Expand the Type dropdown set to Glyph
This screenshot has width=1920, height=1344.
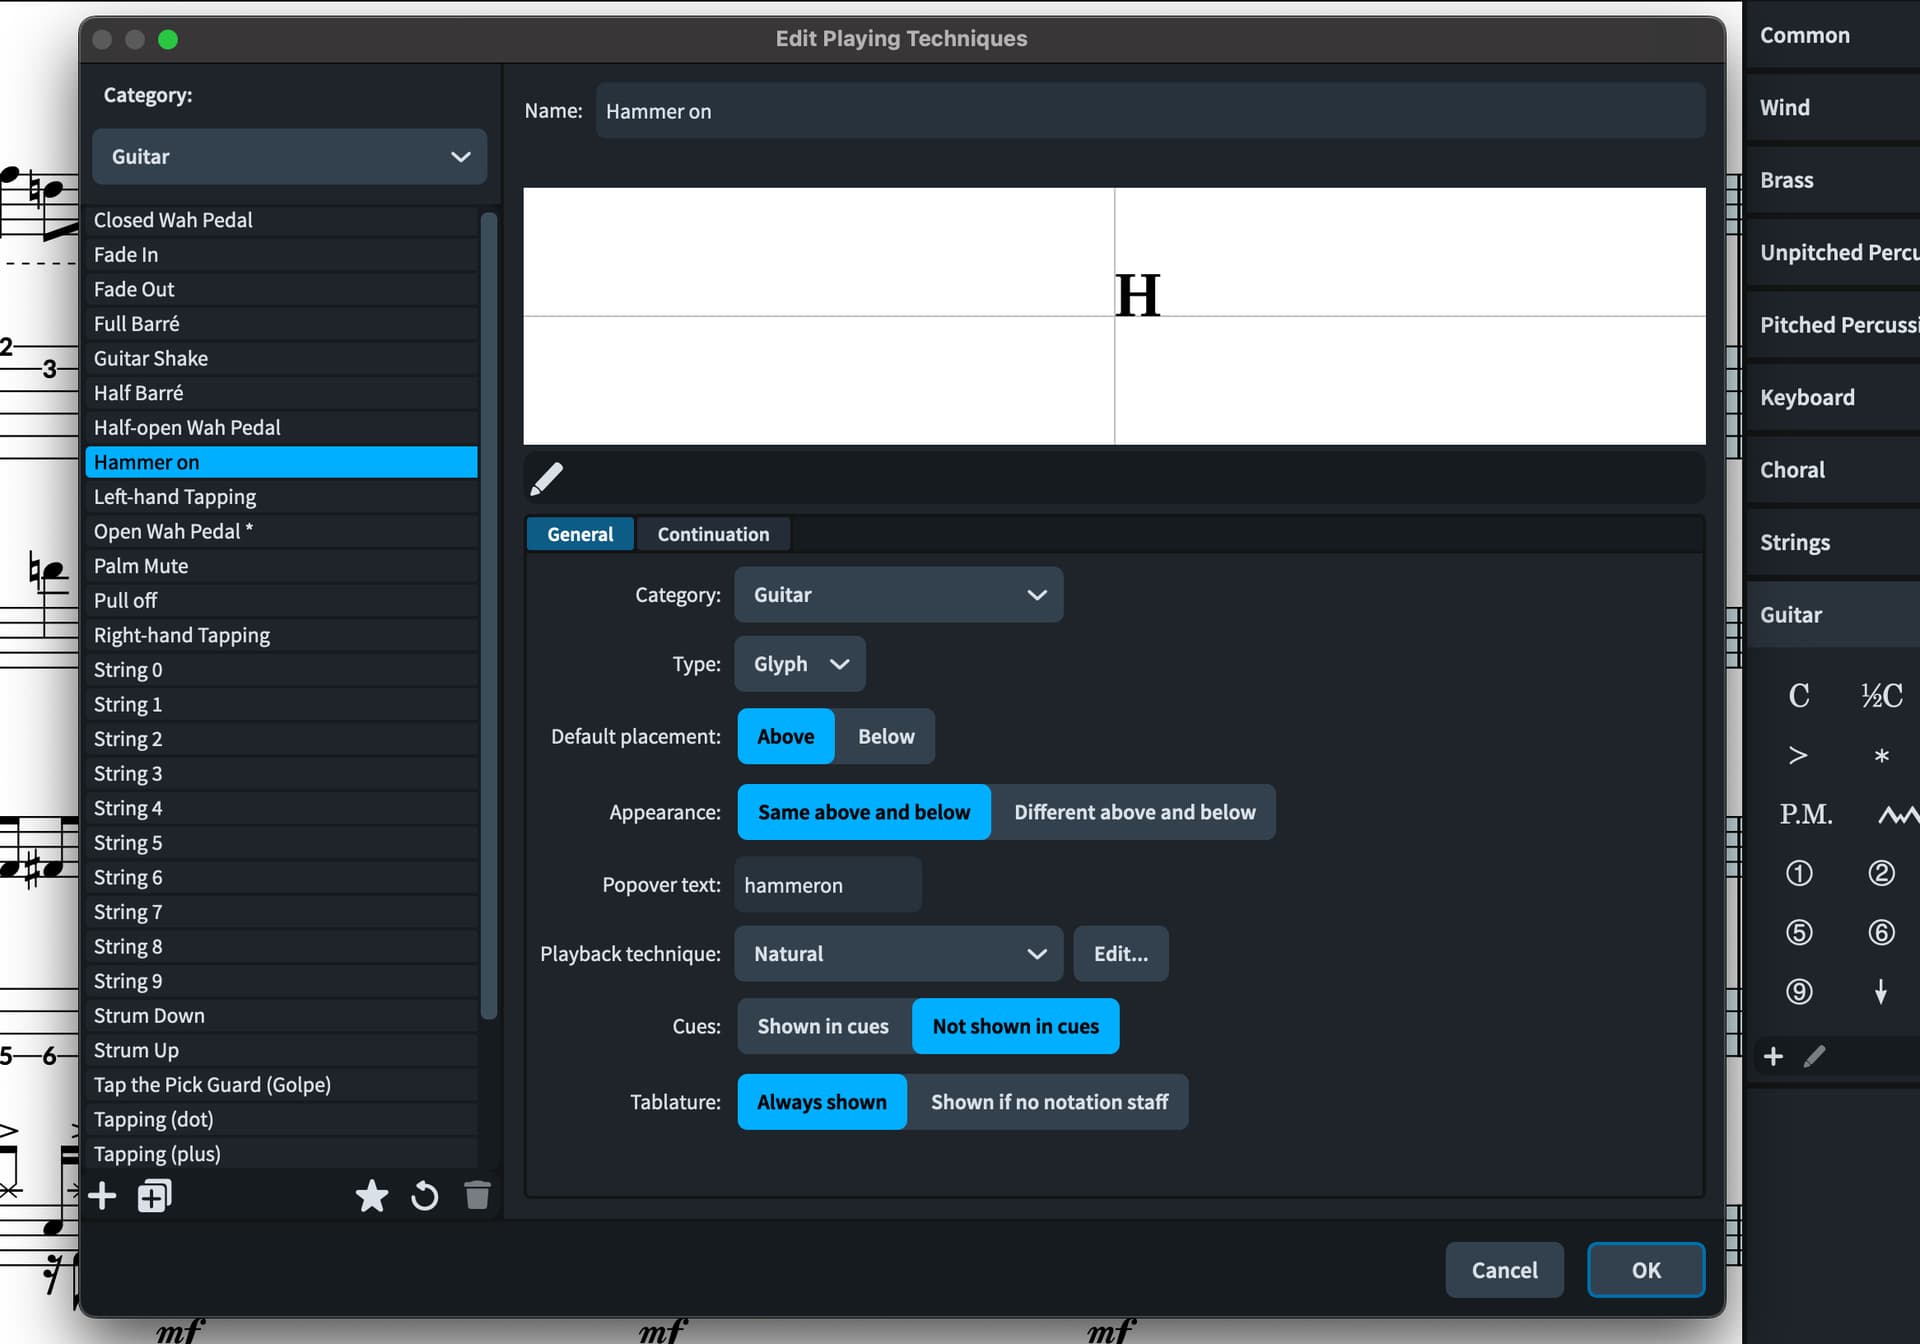(799, 664)
